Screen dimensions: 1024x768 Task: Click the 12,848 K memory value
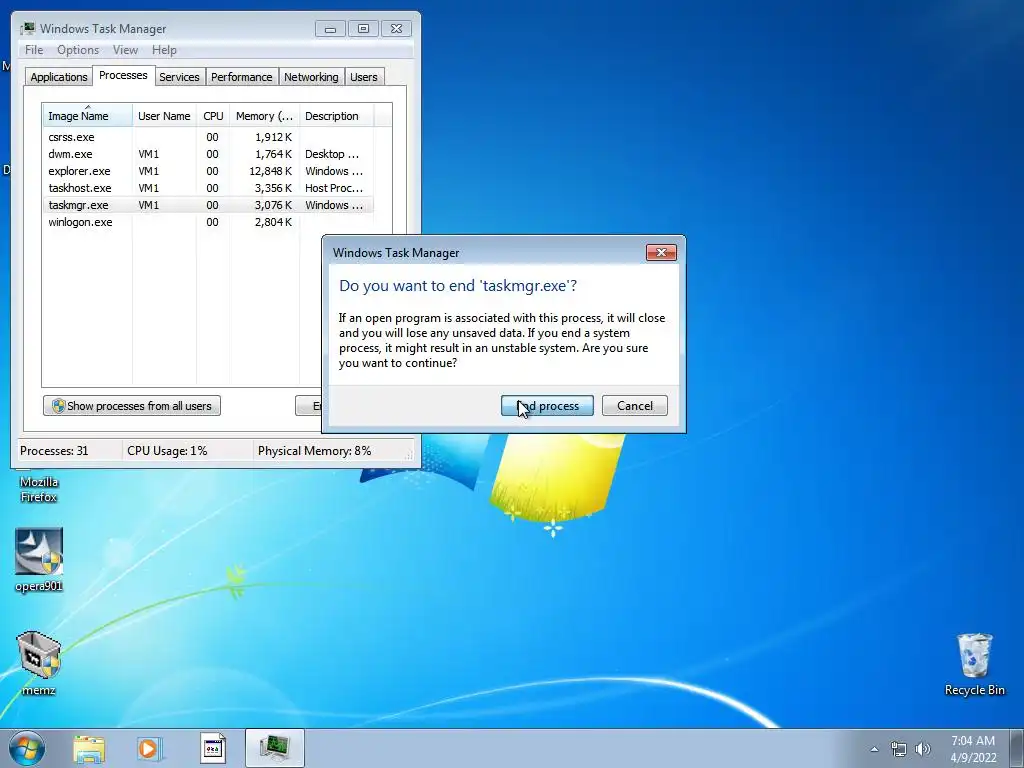click(270, 171)
